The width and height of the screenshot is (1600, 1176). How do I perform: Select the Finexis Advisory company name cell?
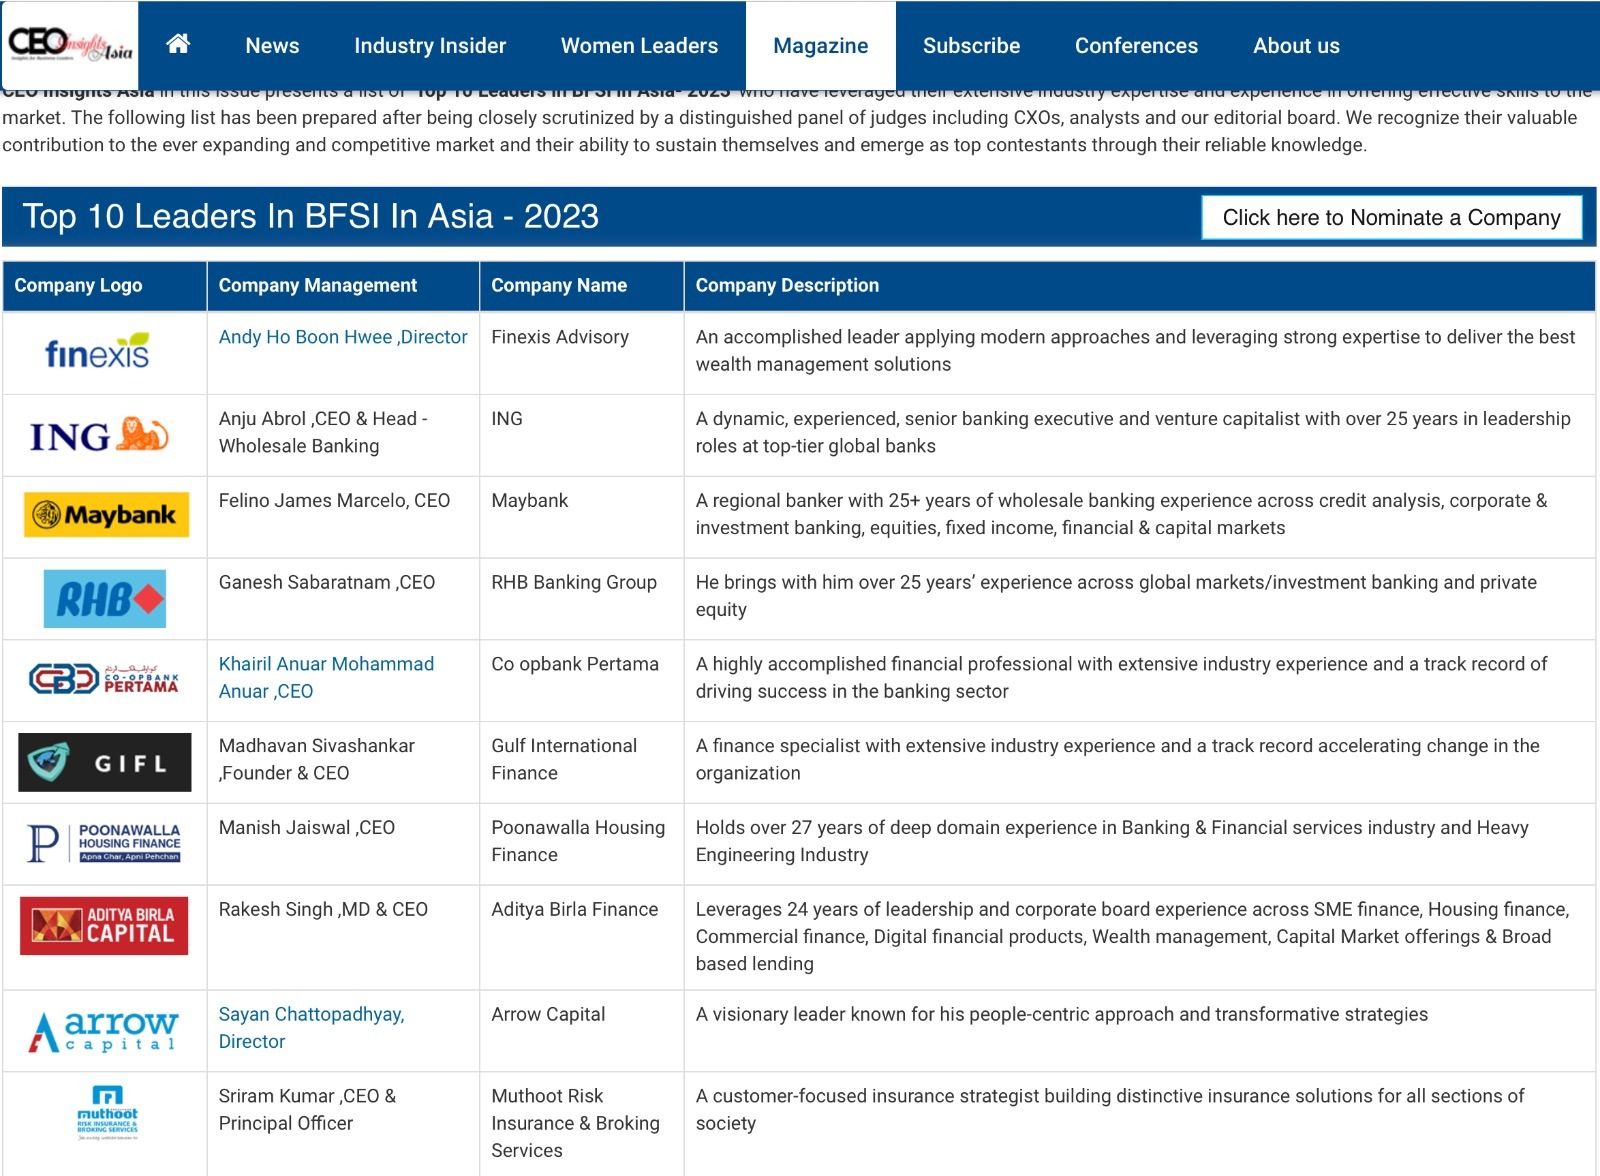(x=582, y=353)
